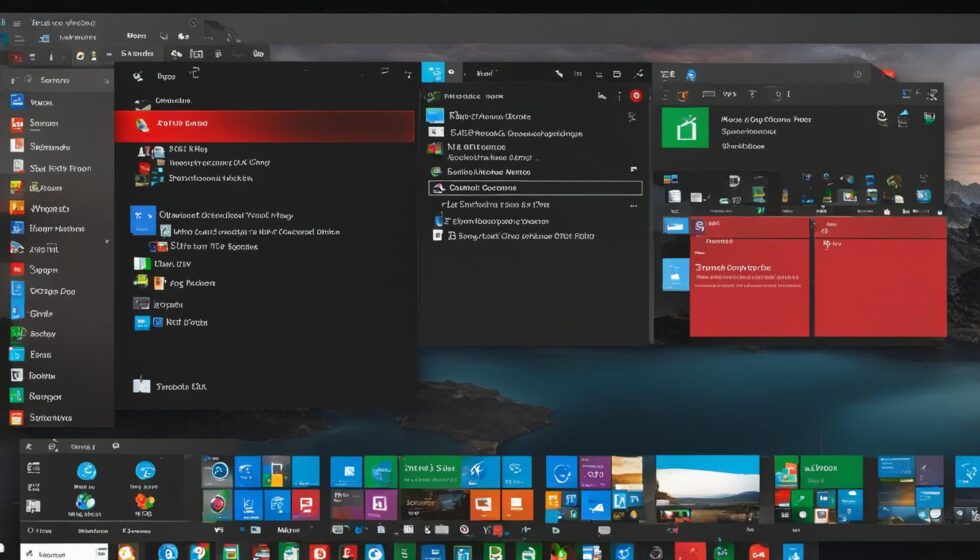
Task: Select the yellow ring icon in the top-left toolbar
Action: [x=92, y=58]
